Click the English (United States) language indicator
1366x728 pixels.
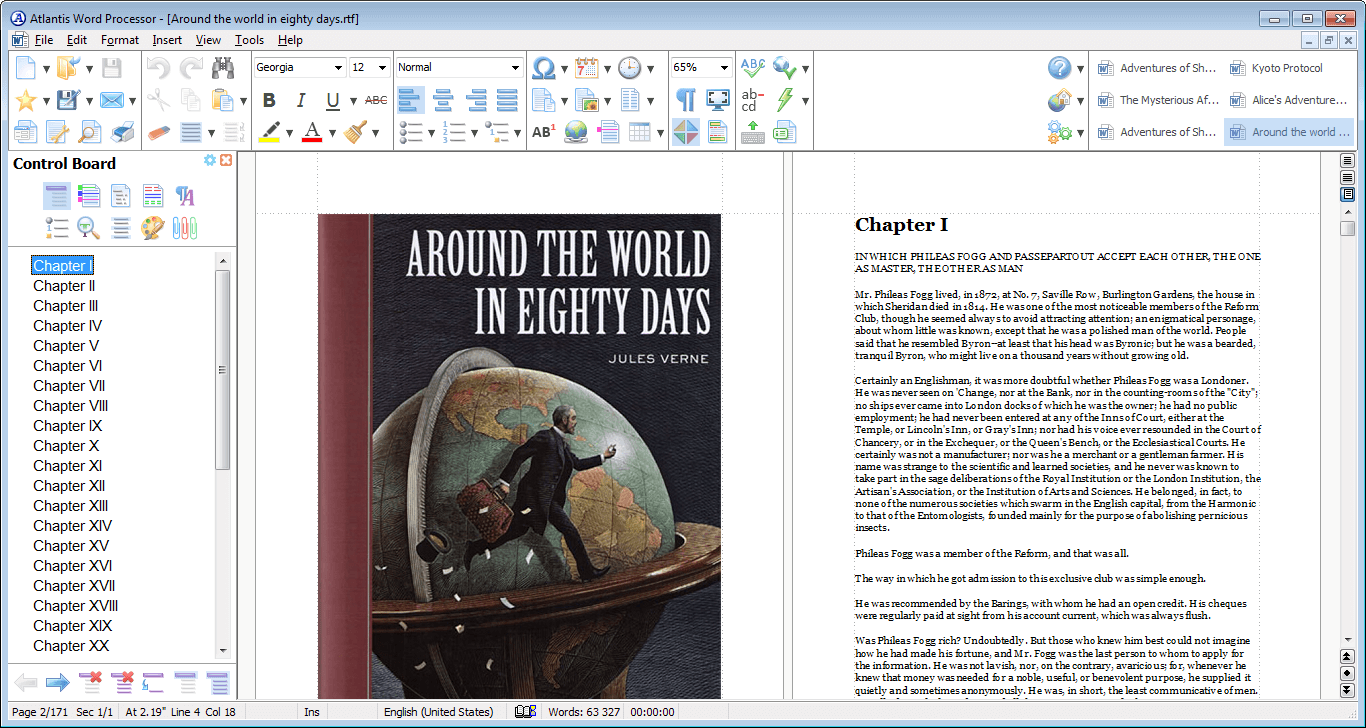439,712
